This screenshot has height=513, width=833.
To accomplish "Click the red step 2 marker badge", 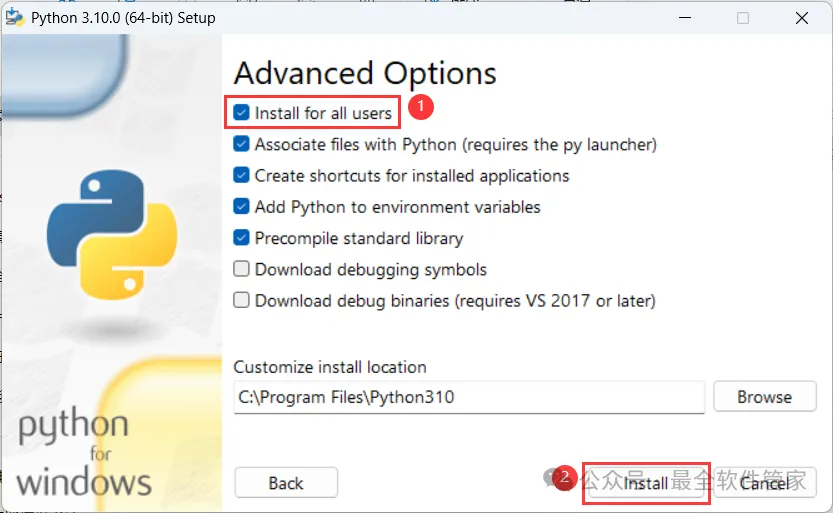I will point(564,478).
